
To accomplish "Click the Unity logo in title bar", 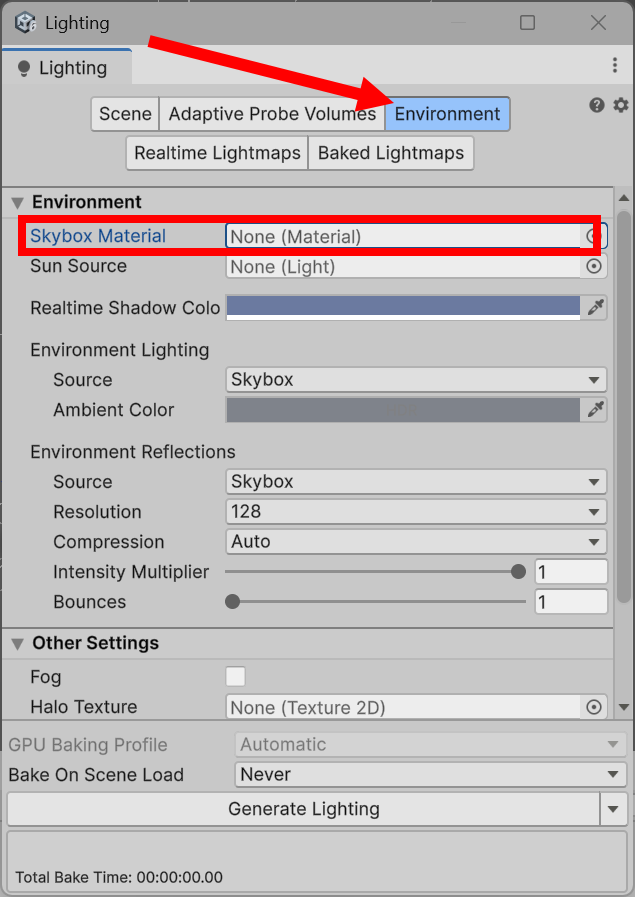I will point(25,23).
